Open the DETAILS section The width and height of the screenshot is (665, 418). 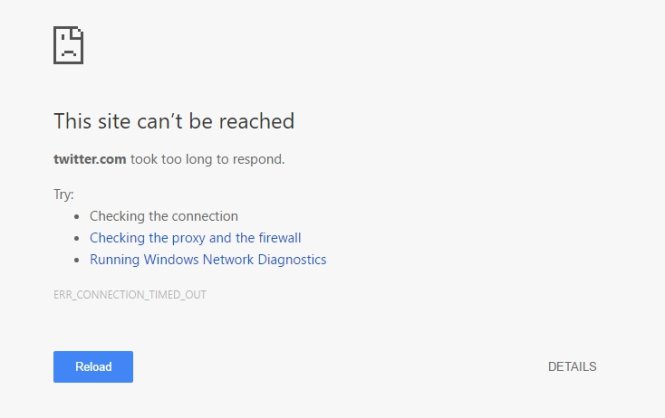(572, 367)
